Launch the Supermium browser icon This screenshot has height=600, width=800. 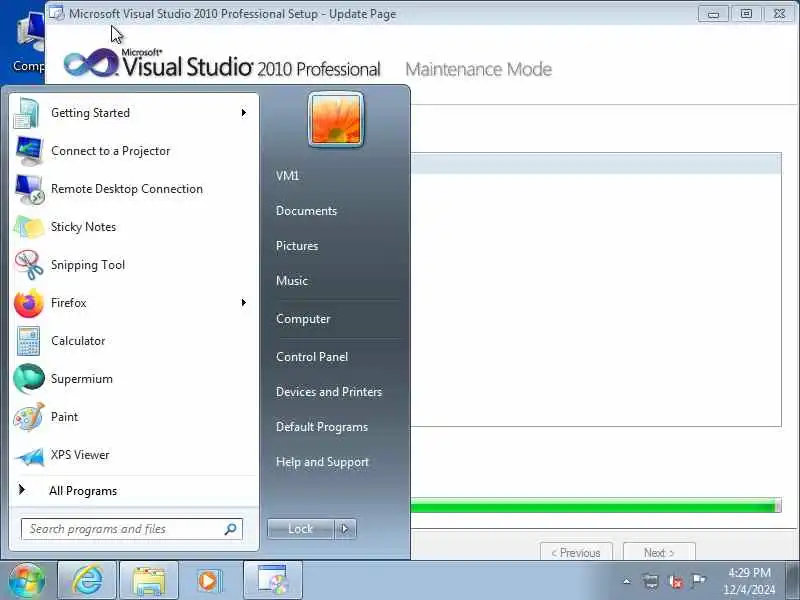tap(29, 379)
